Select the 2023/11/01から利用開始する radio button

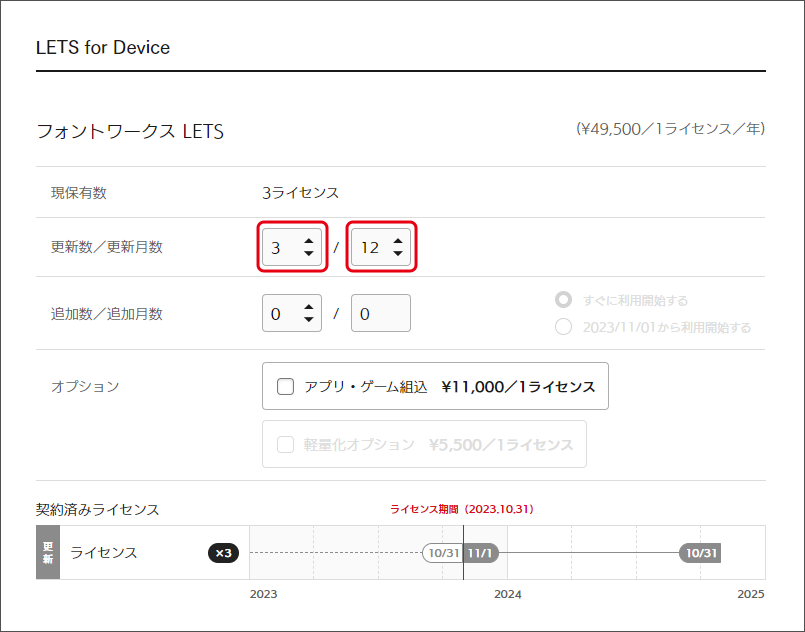(563, 327)
